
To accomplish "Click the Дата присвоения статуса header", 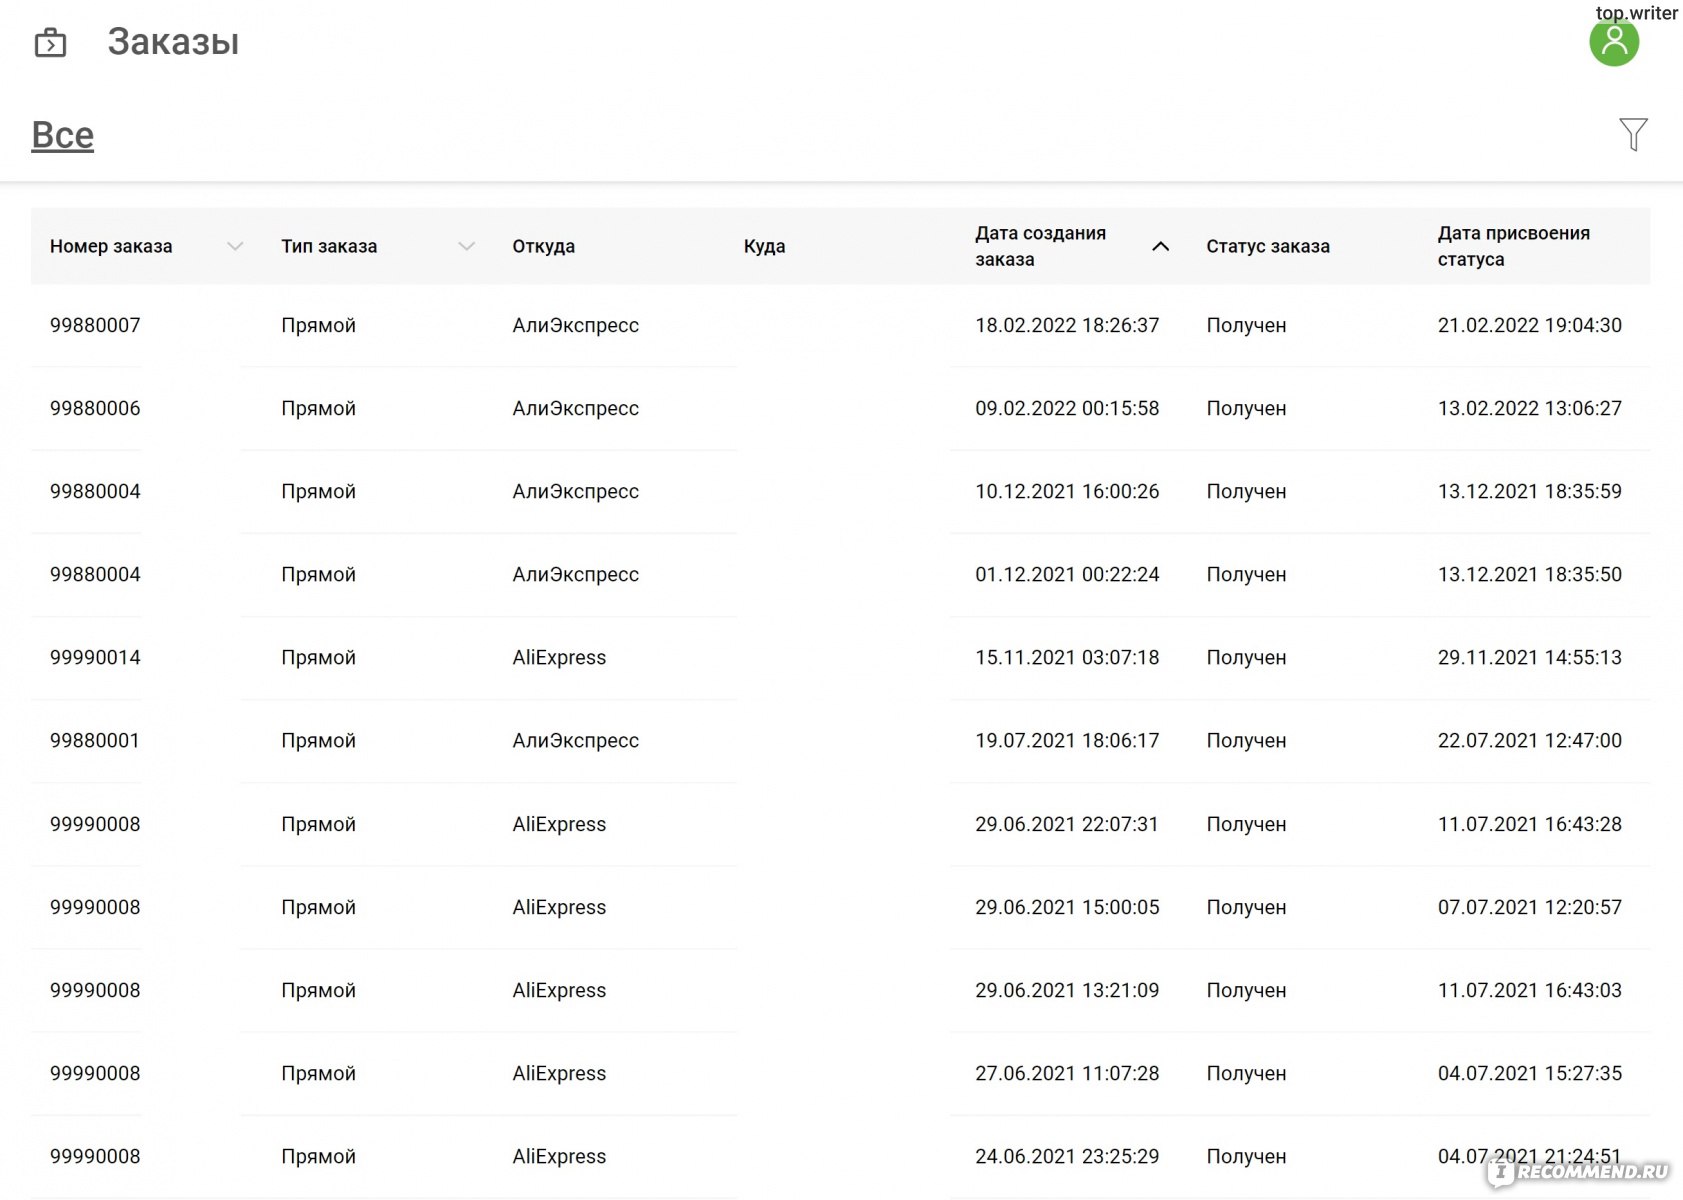I will pos(1513,246).
